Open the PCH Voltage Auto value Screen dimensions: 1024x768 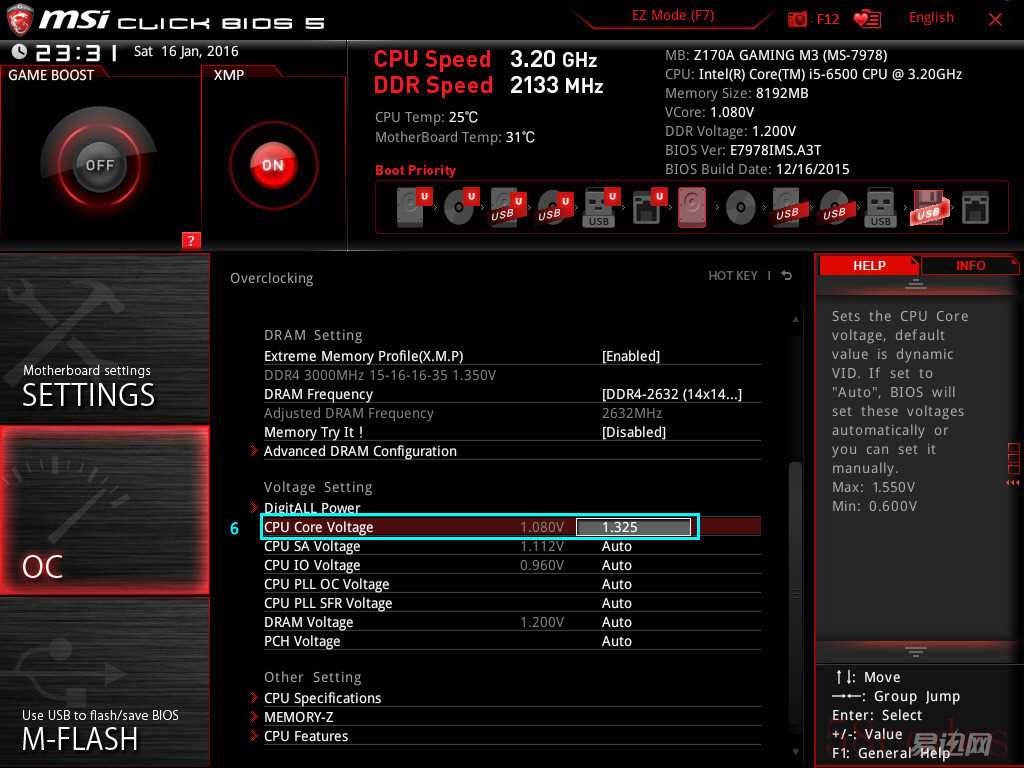point(616,641)
